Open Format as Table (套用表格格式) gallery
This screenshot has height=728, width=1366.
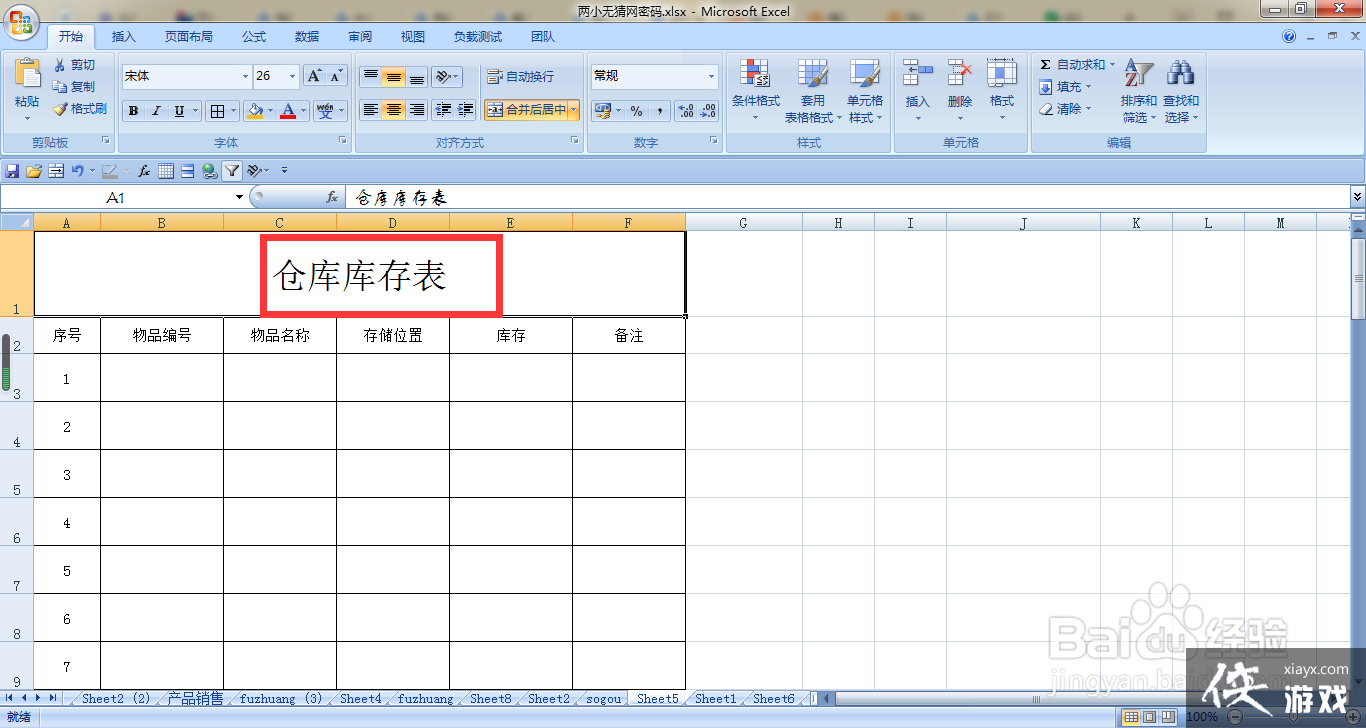(813, 91)
